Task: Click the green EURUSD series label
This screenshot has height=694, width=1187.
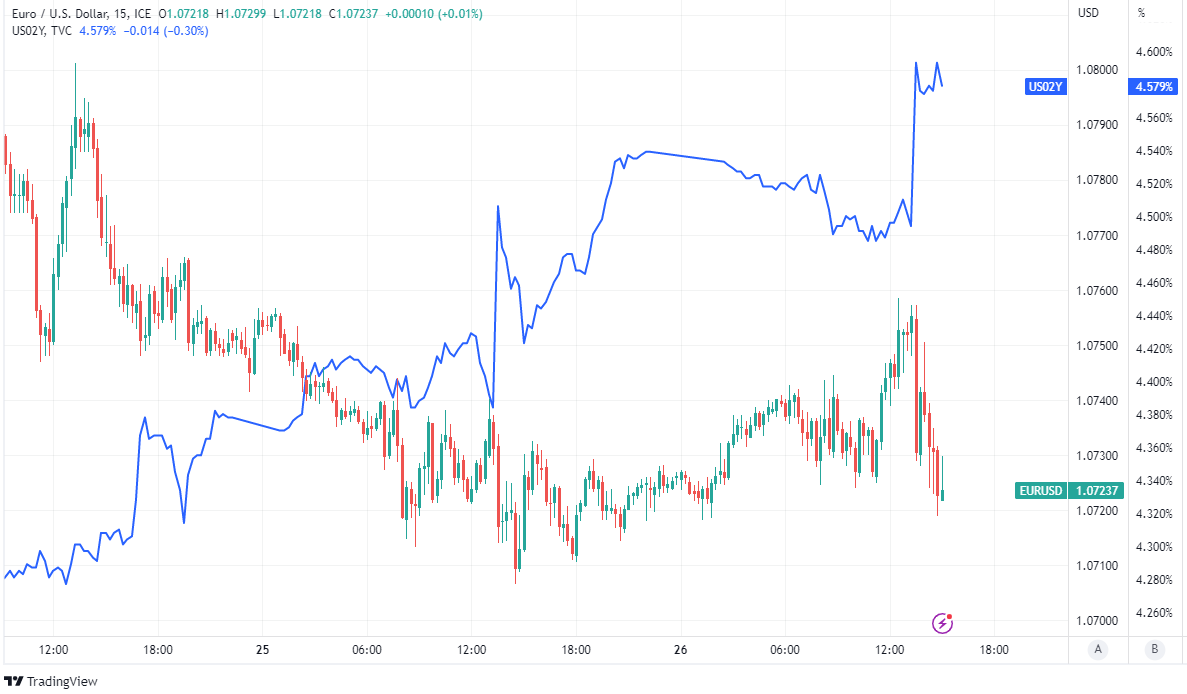Action: pyautogui.click(x=1041, y=491)
